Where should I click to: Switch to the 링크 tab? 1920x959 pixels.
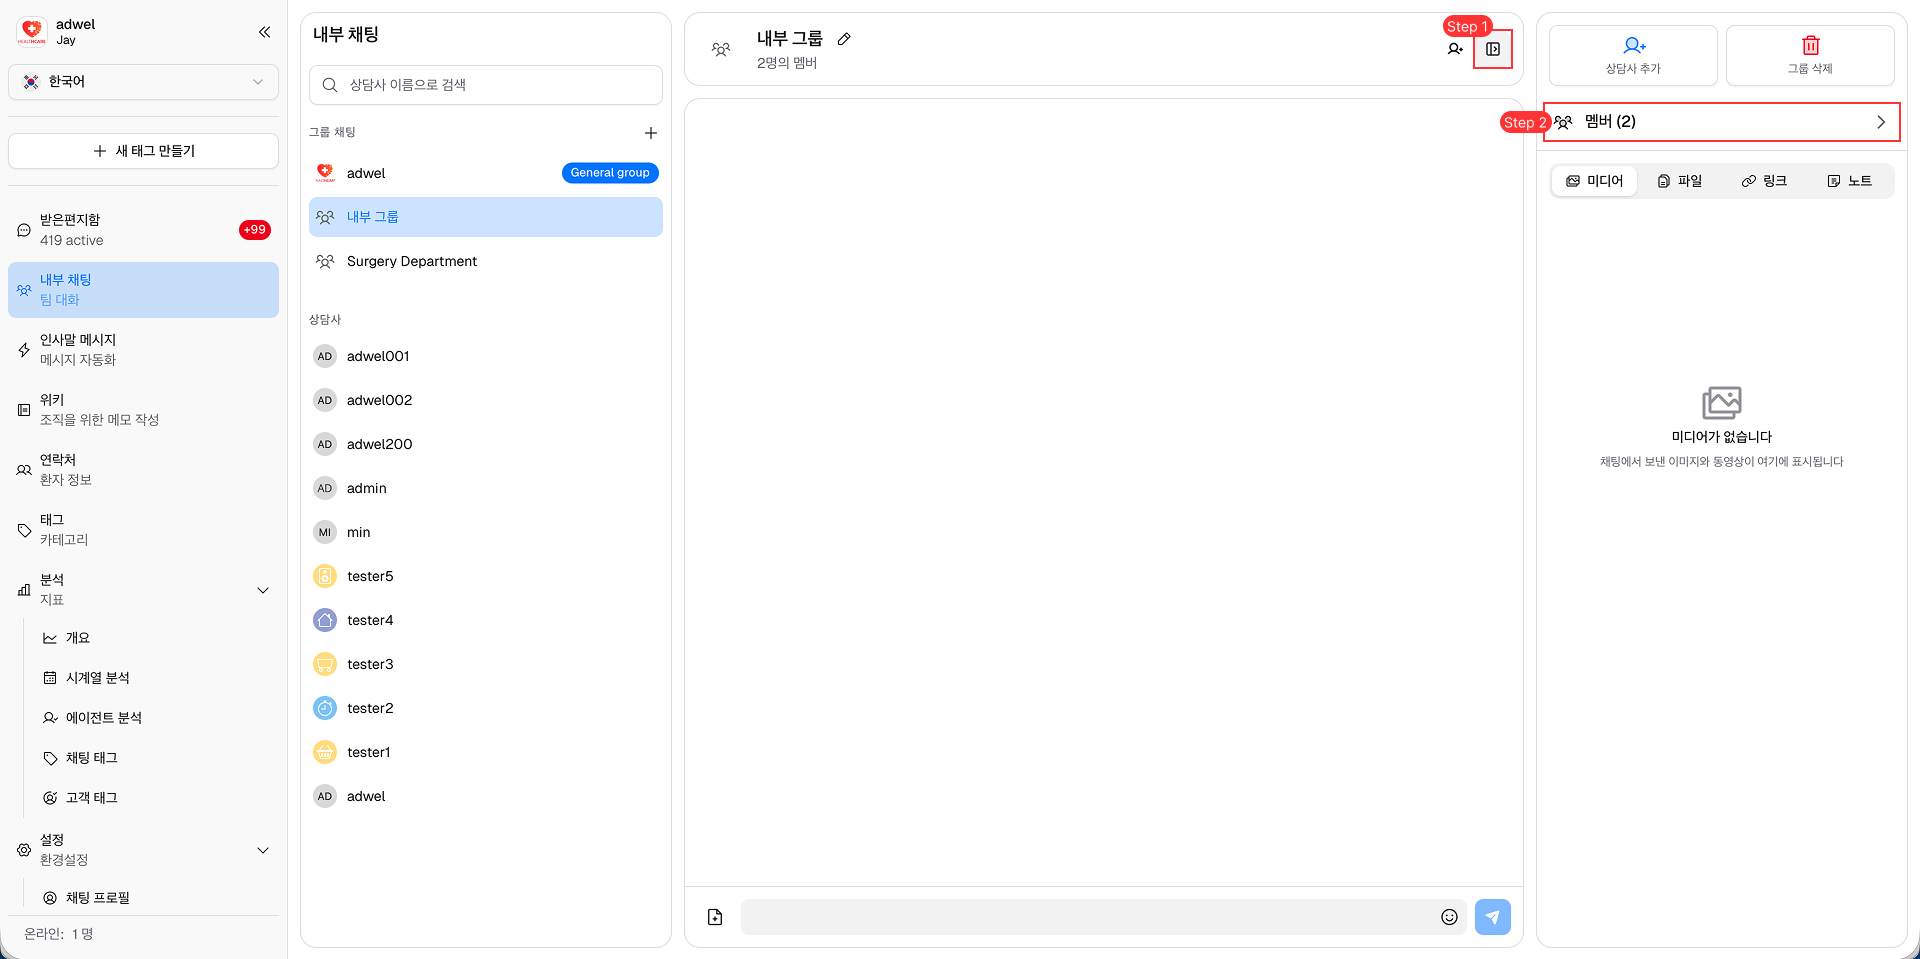tap(1764, 181)
